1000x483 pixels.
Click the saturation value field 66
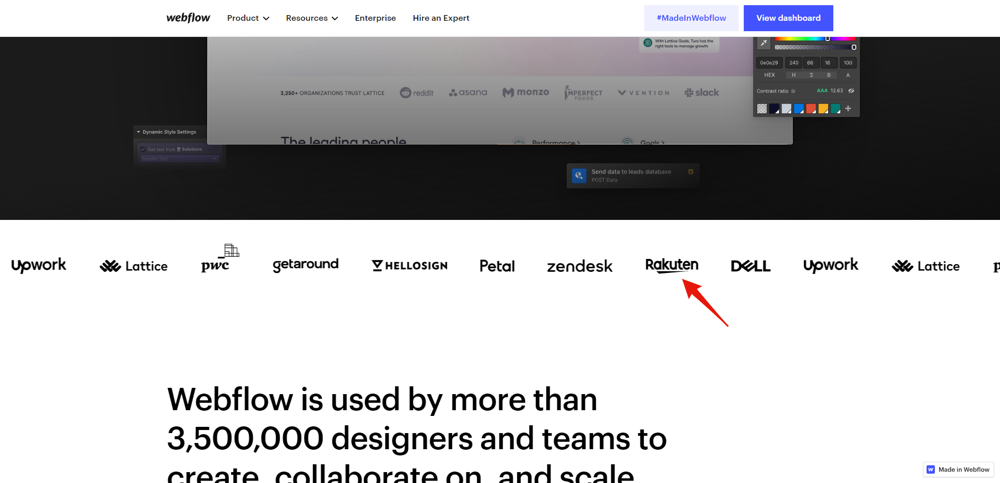[x=812, y=63]
